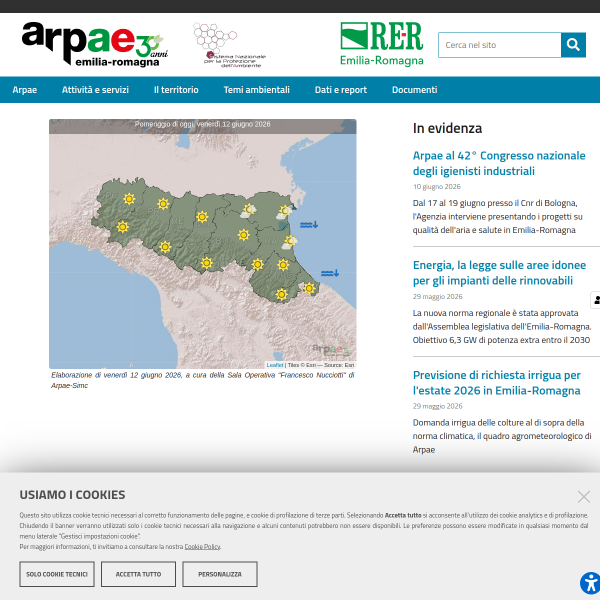600x600 pixels.
Task: Click the Arpae Emilia-Romagna logo
Action: (95, 44)
